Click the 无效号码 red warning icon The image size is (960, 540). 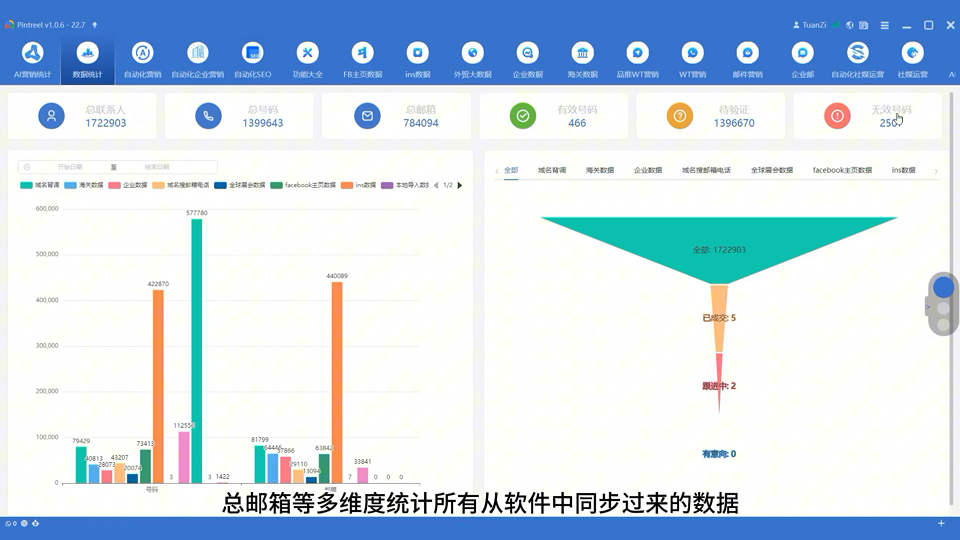tap(837, 116)
